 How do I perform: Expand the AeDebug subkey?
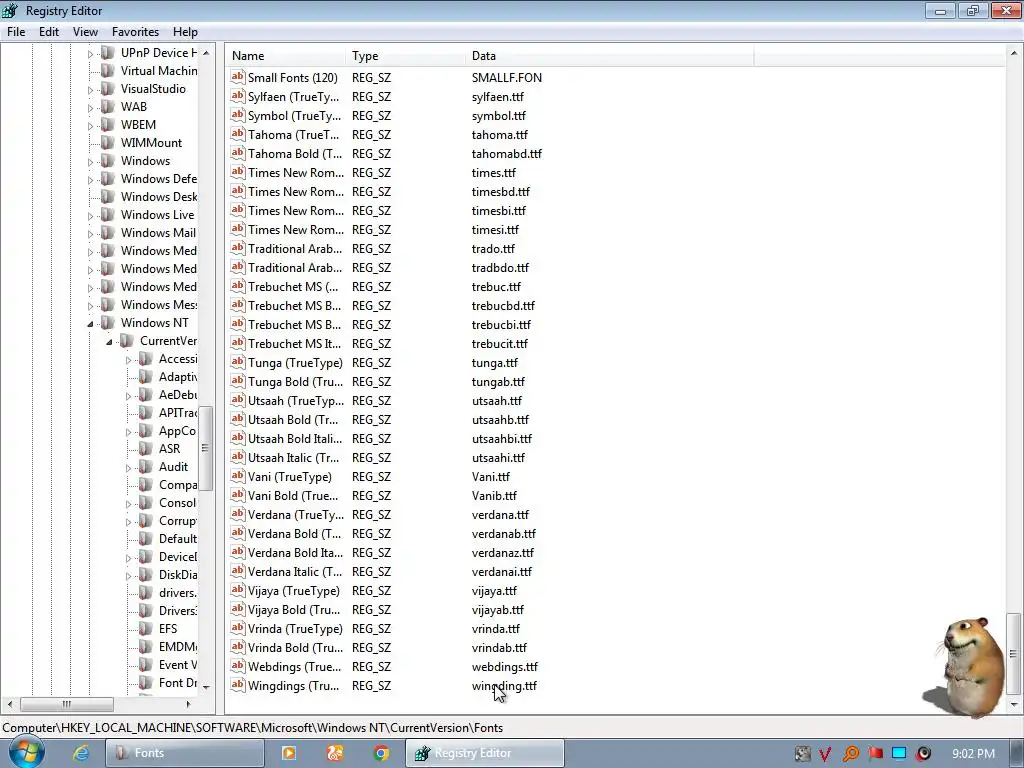[x=129, y=396]
